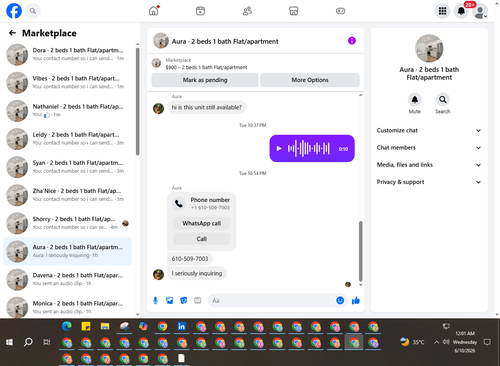500x366 pixels.
Task: Open Shorry conversation
Action: click(68, 223)
